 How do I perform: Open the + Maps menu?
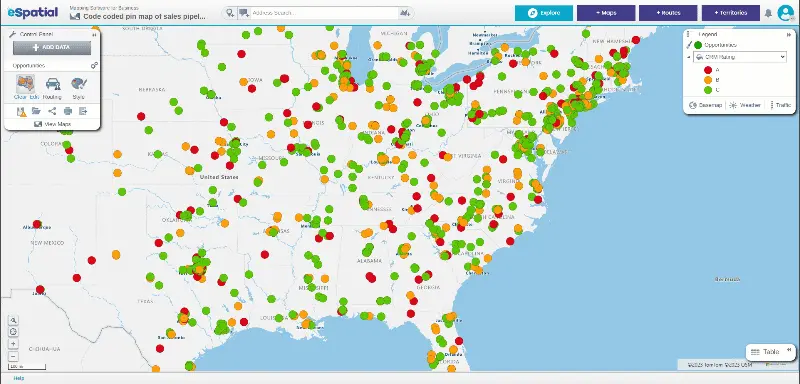point(606,13)
